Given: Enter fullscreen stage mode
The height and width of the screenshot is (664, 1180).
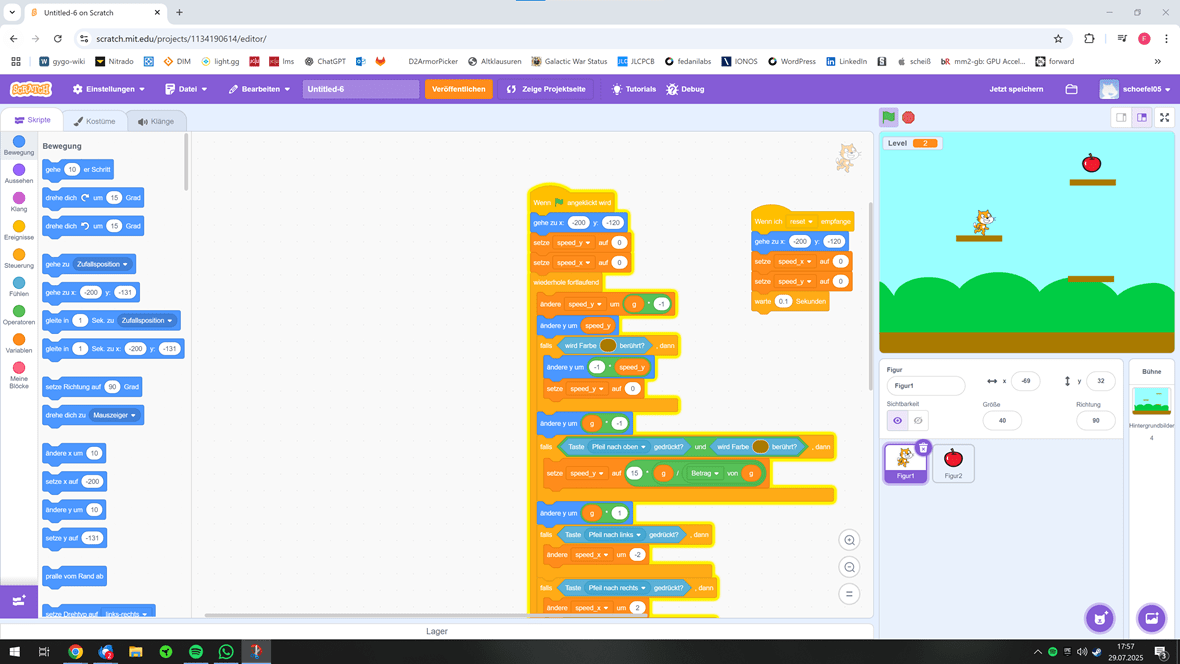Looking at the screenshot, I should pyautogui.click(x=1164, y=117).
